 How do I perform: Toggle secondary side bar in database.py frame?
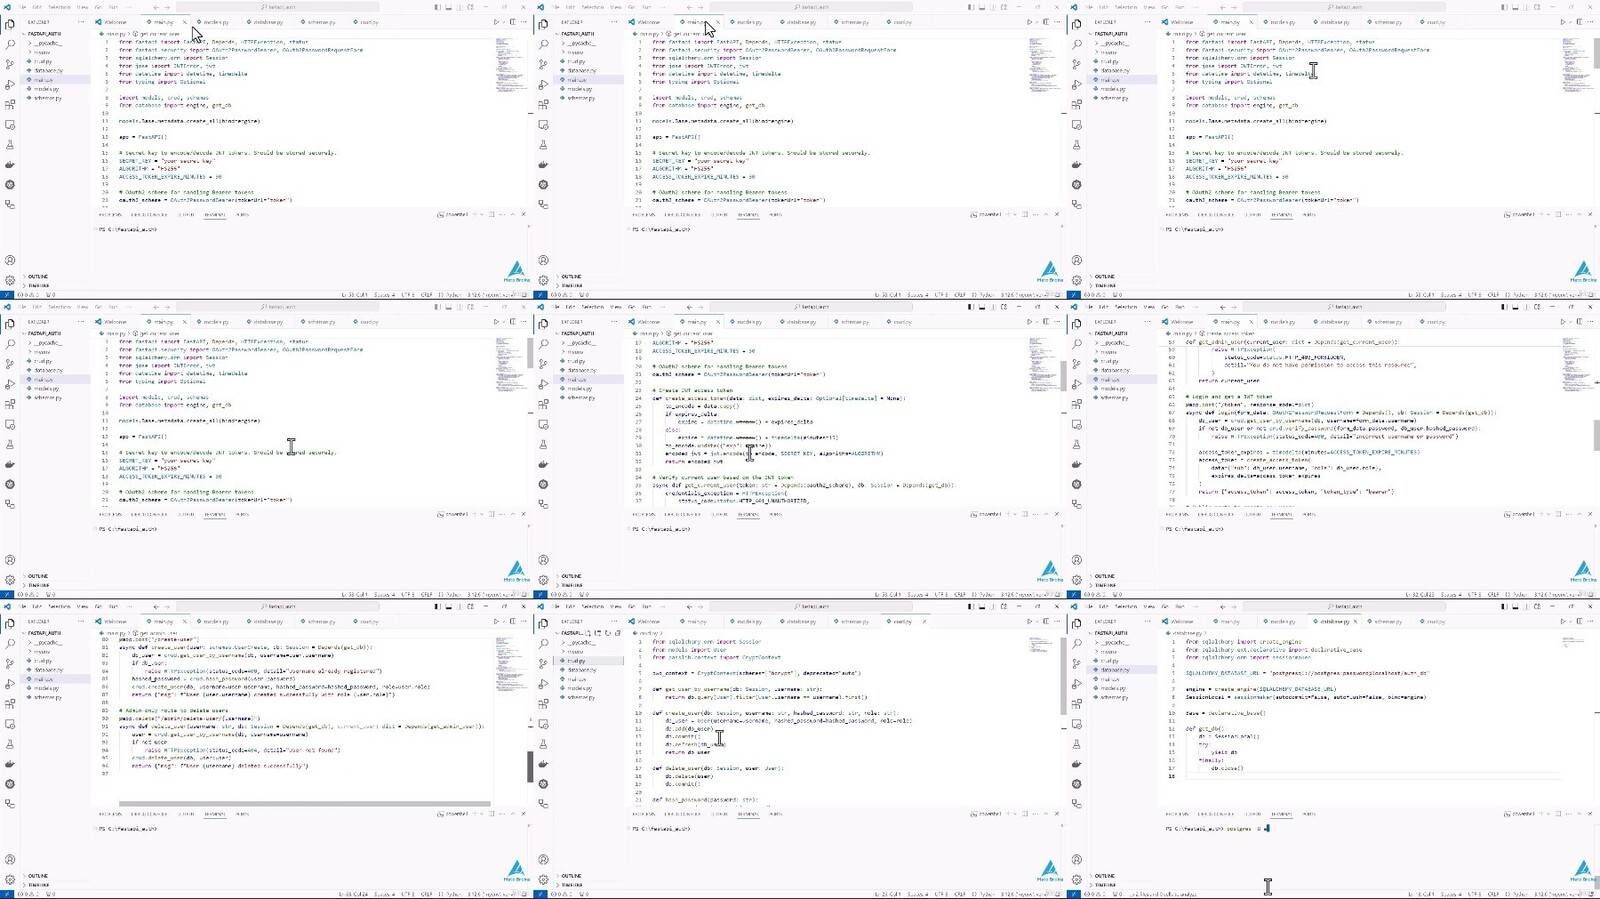point(1526,606)
